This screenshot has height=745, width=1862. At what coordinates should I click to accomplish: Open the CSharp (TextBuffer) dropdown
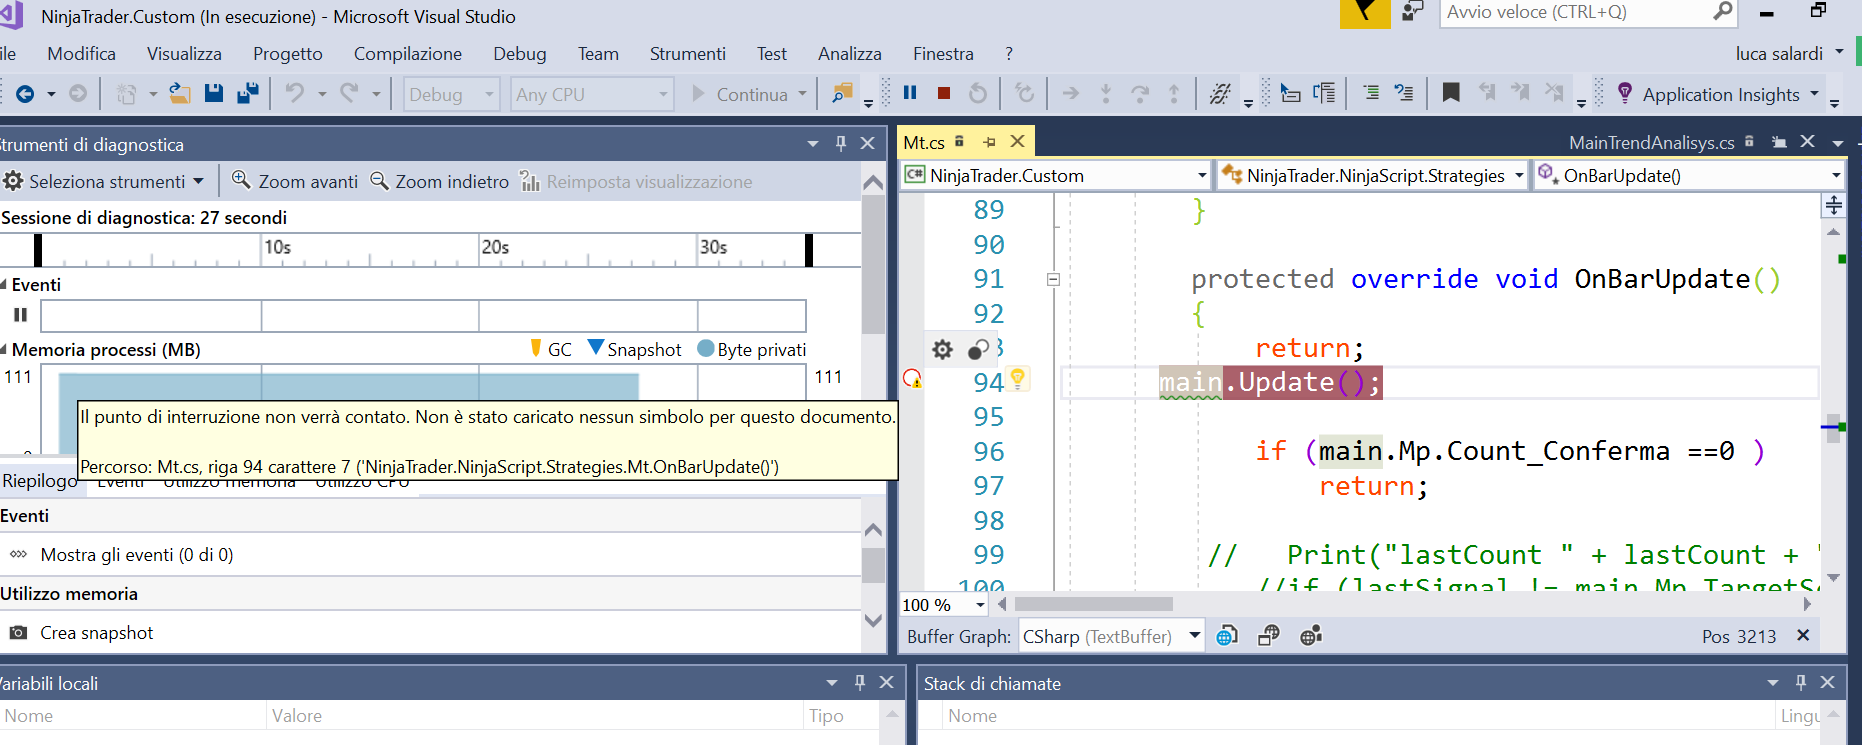1111,636
